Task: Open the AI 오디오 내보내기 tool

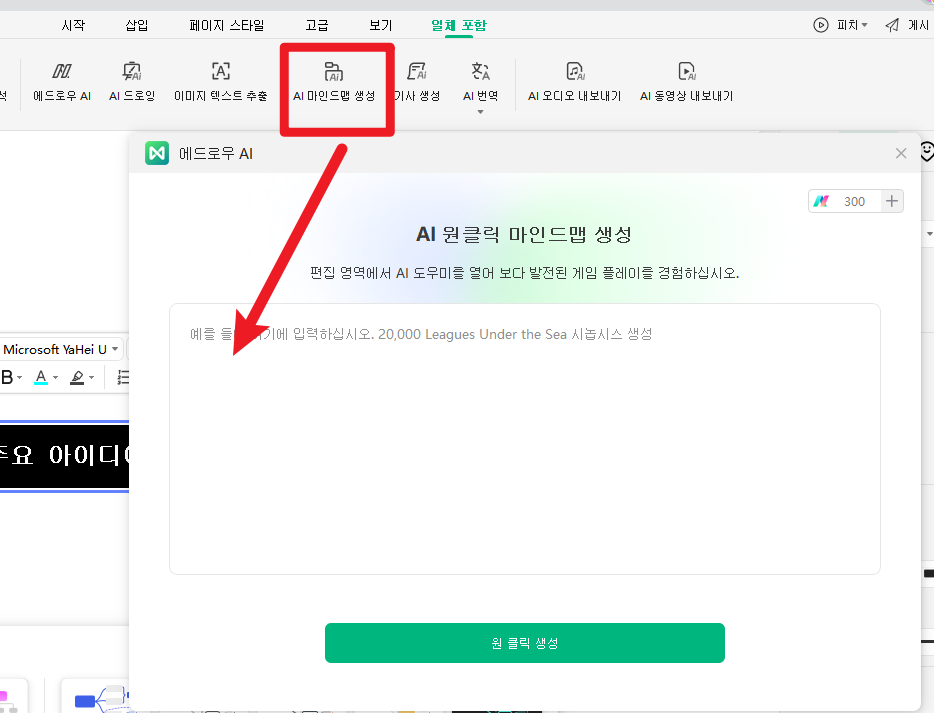Action: point(574,80)
